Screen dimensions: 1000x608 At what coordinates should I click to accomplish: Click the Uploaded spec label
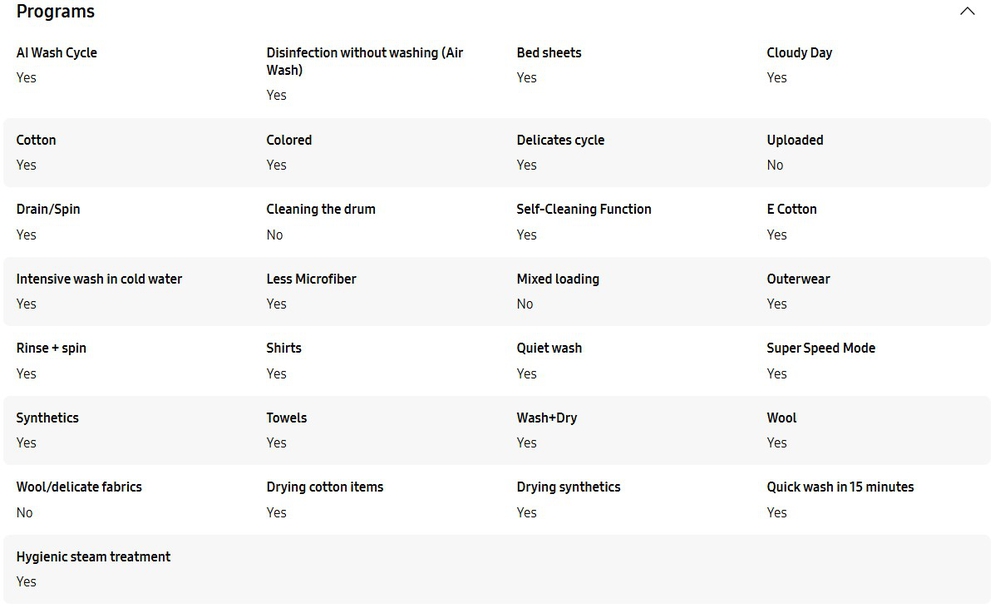tap(795, 140)
